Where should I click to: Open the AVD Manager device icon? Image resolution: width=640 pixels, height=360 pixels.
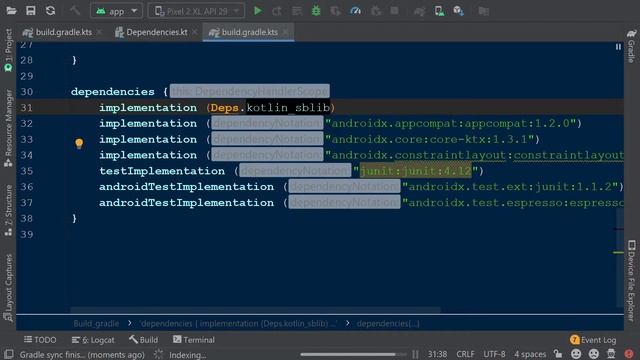439,11
